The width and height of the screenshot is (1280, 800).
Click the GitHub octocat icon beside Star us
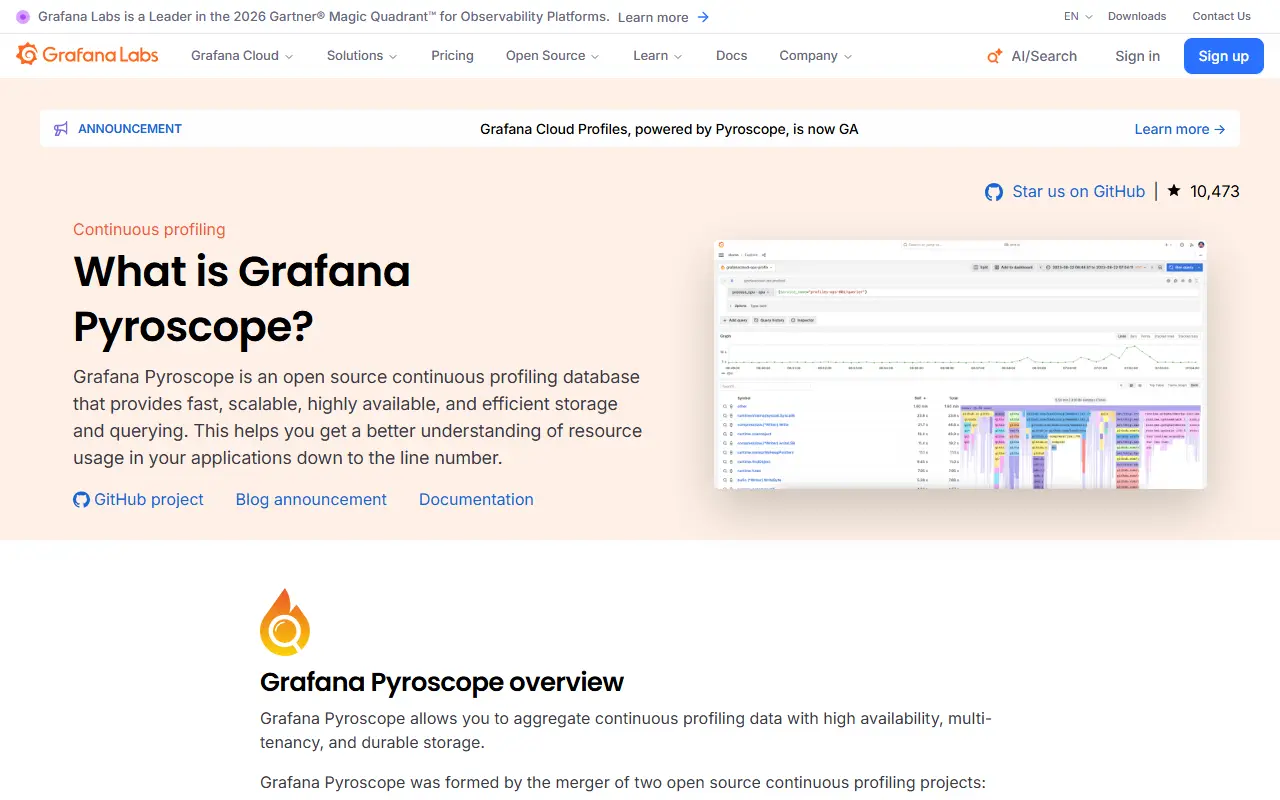994,192
